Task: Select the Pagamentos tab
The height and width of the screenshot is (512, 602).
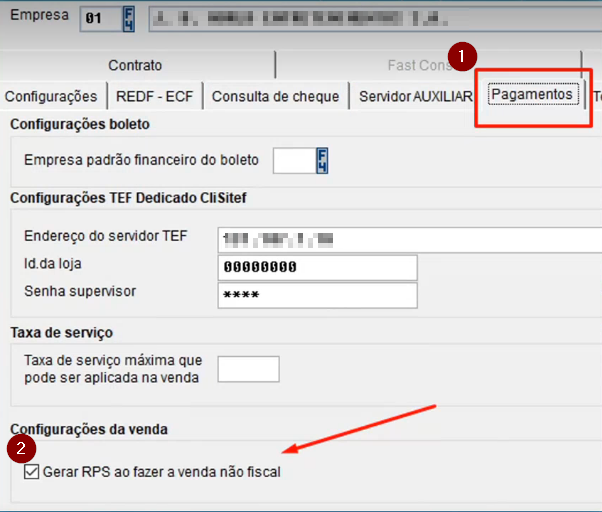Action: [531, 95]
